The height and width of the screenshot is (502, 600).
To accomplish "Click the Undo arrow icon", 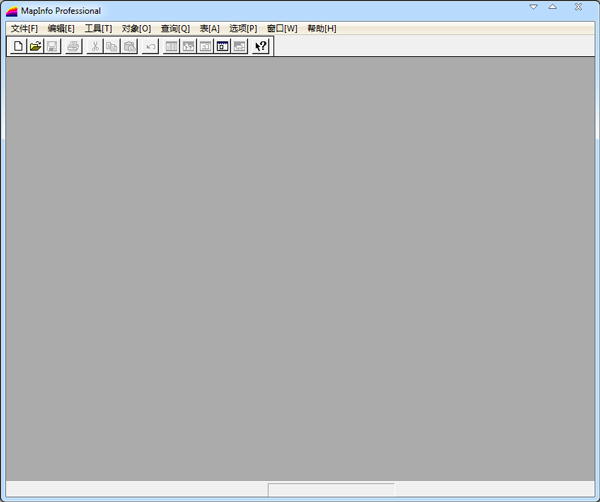I will 150,46.
